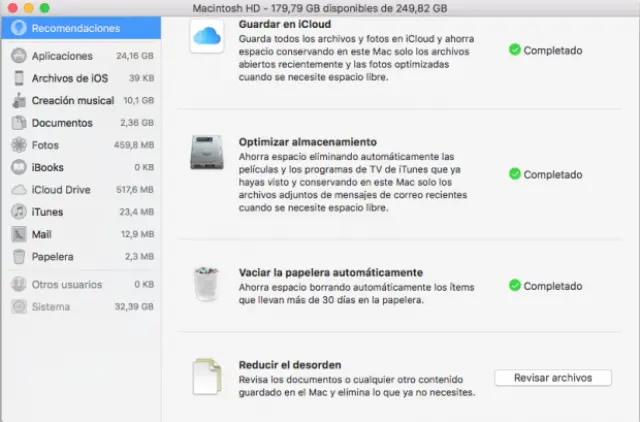This screenshot has height=422, width=640.
Task: Click Completado checkmark for Optimizar almacenamiento
Action: tap(514, 174)
